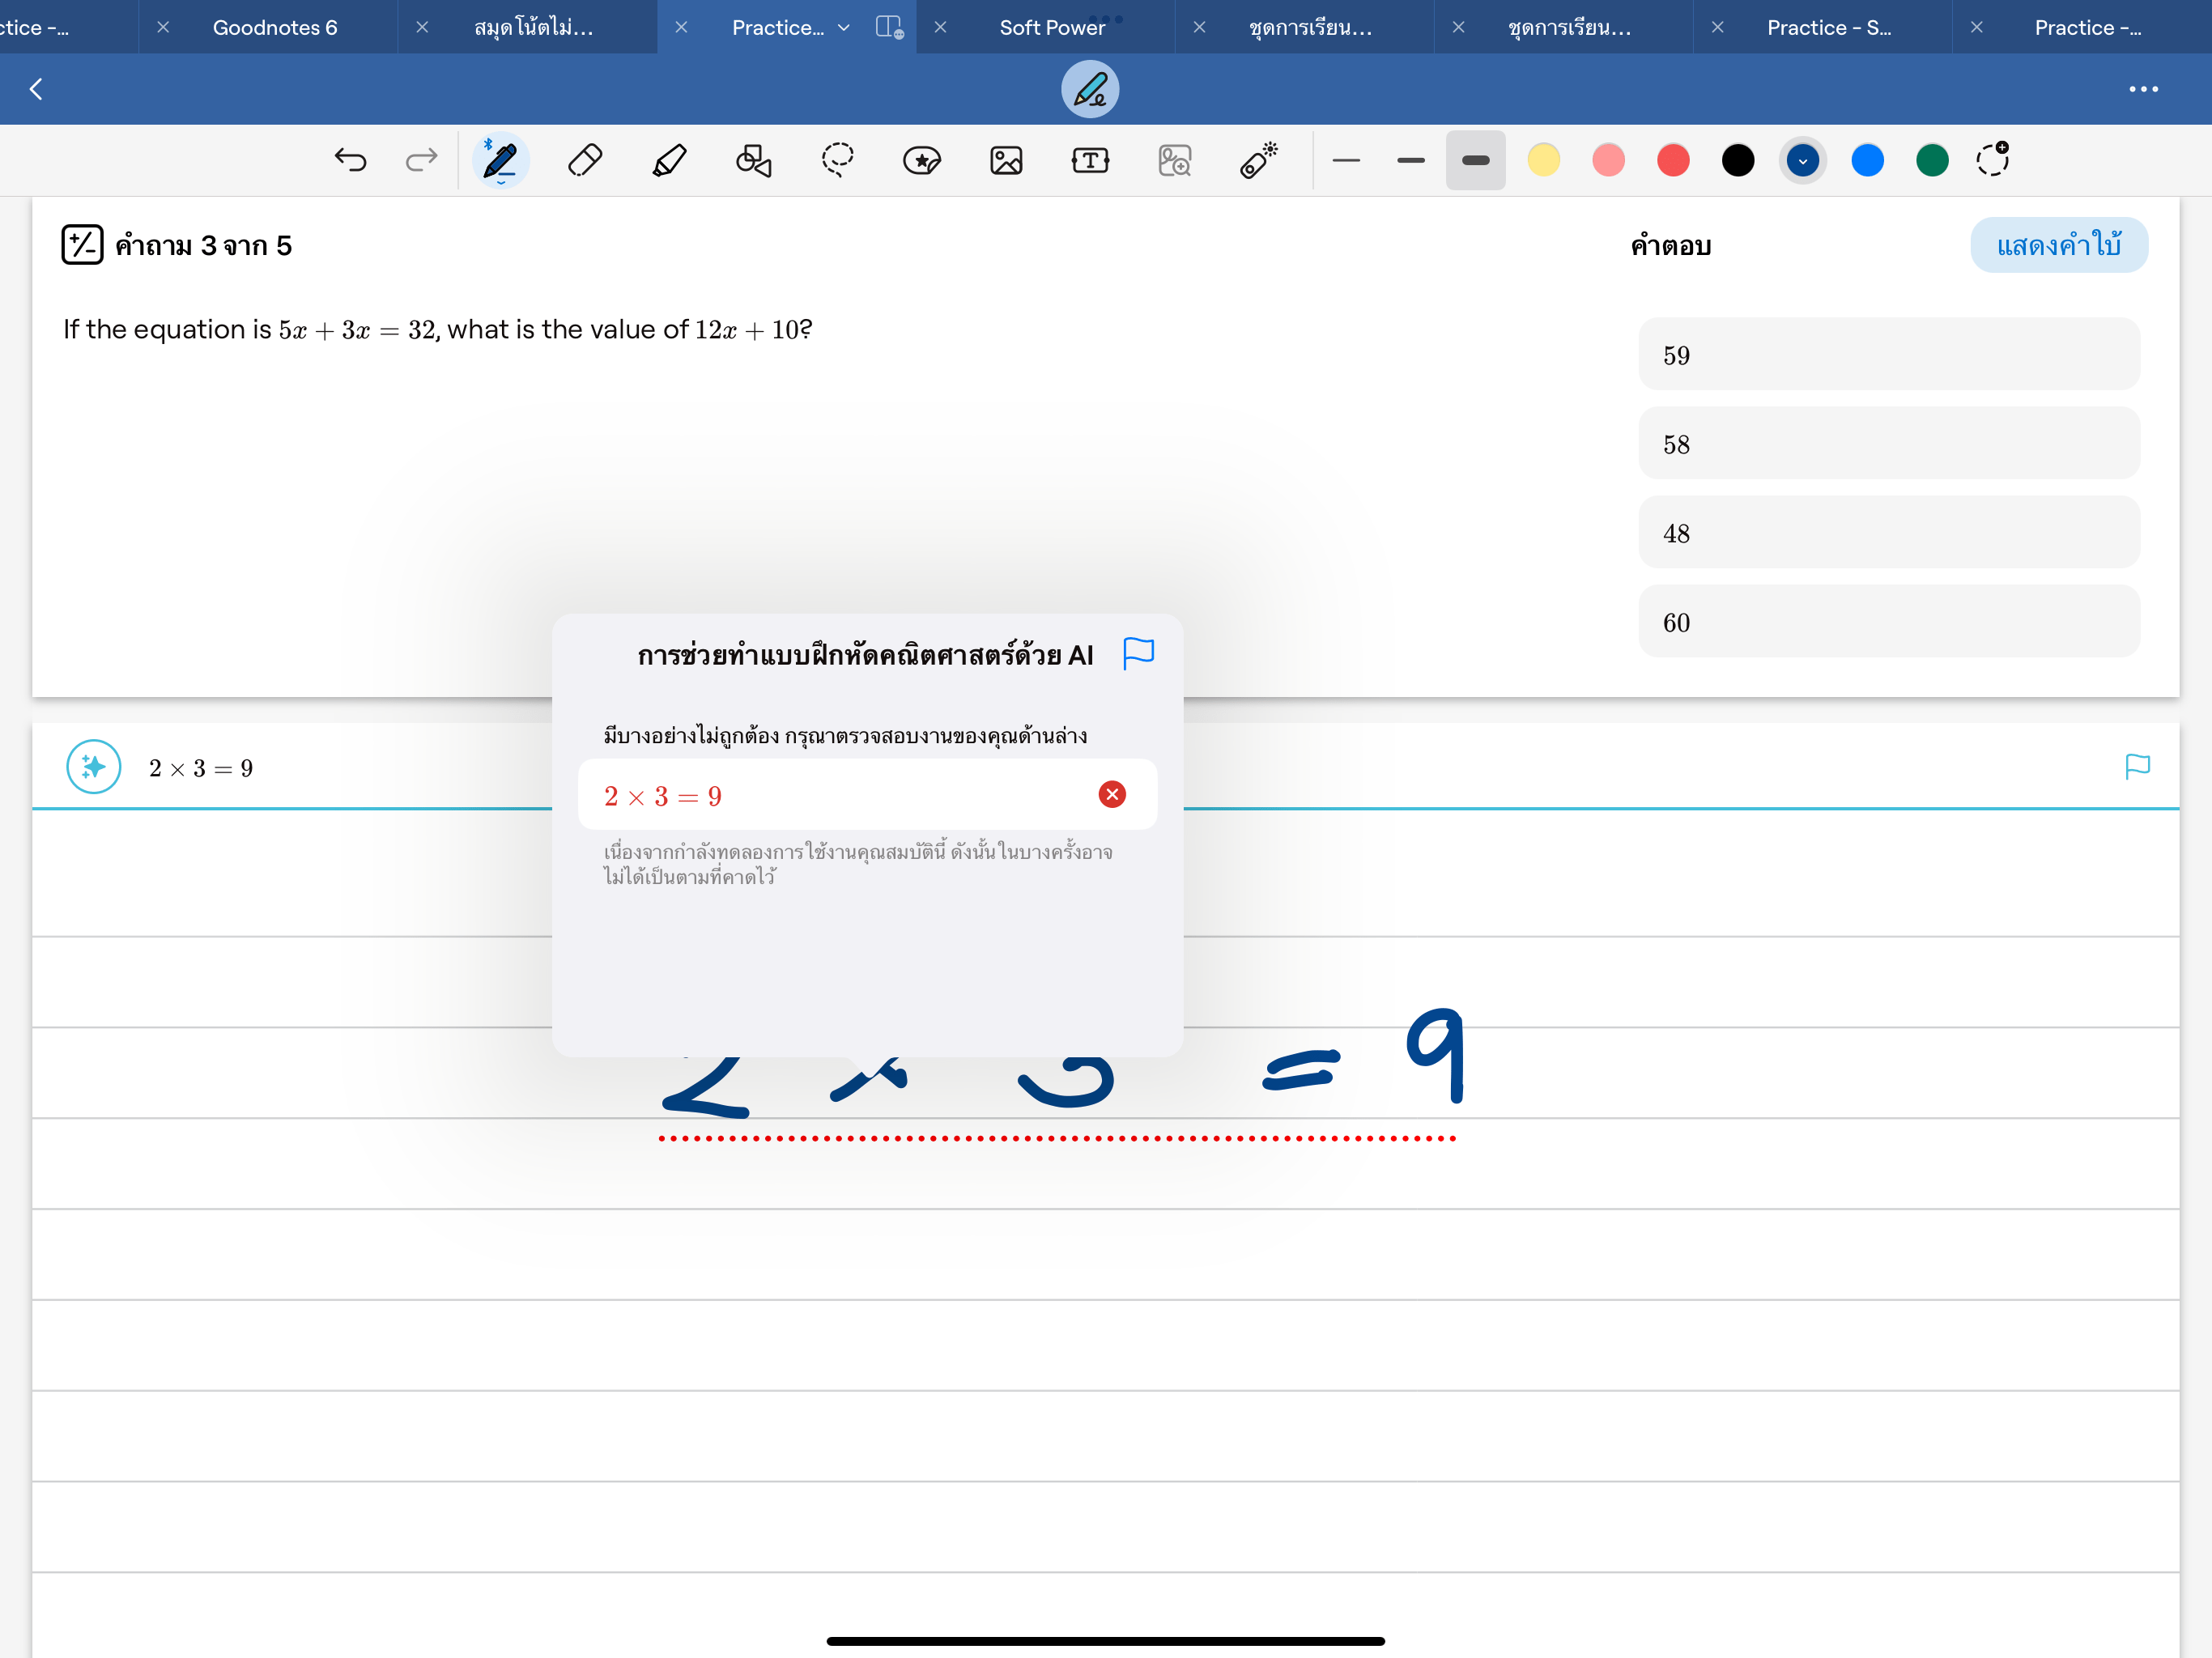Select the Text box tool
Image resolution: width=2212 pixels, height=1658 pixels.
coord(1090,160)
